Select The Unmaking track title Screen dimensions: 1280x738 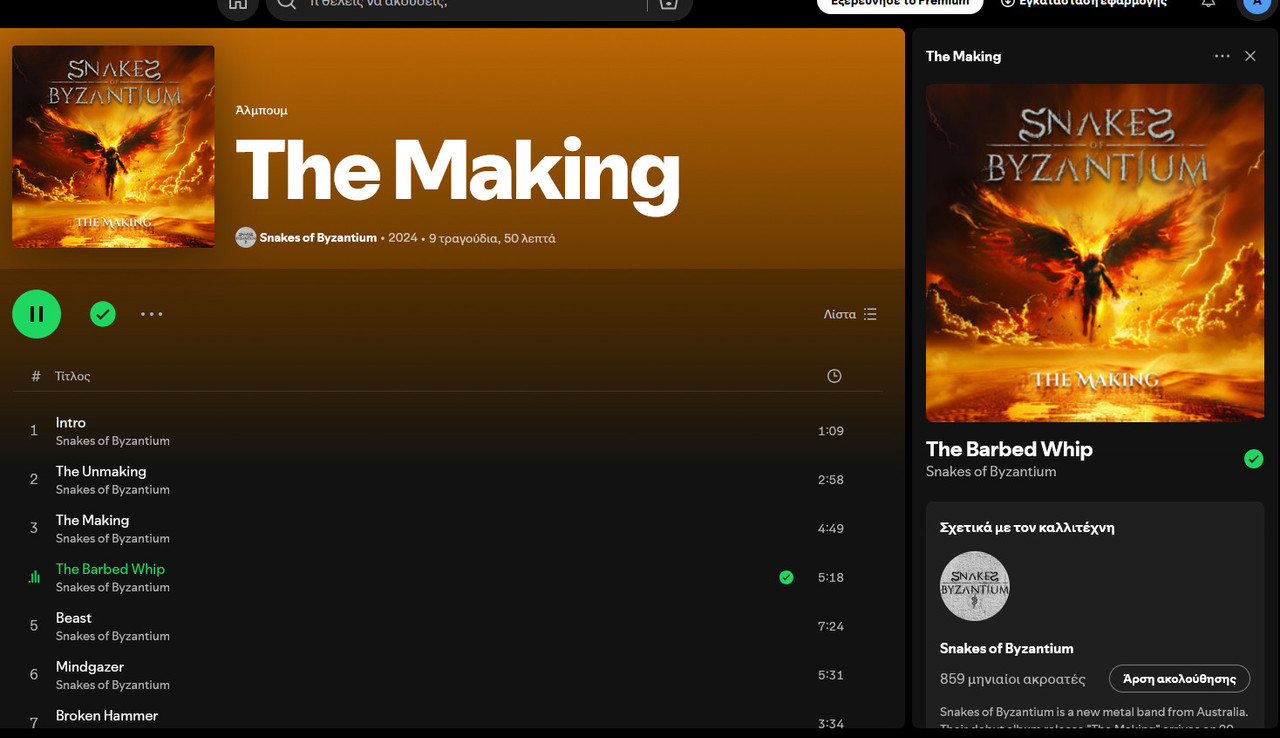pyautogui.click(x=101, y=471)
